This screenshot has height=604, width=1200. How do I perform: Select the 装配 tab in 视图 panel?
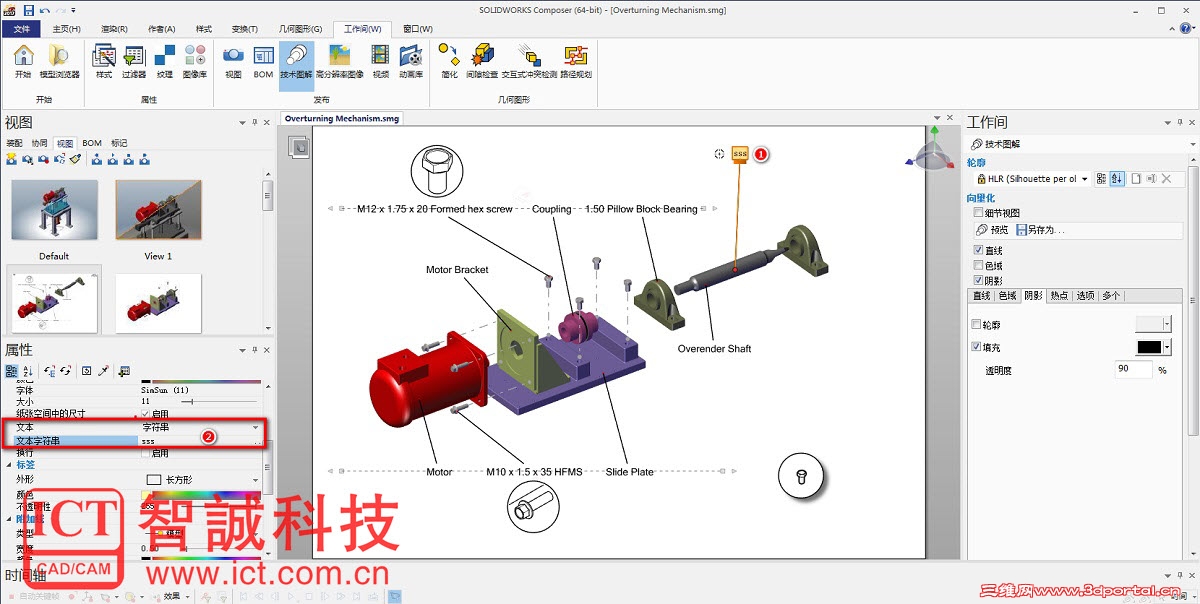pos(15,143)
